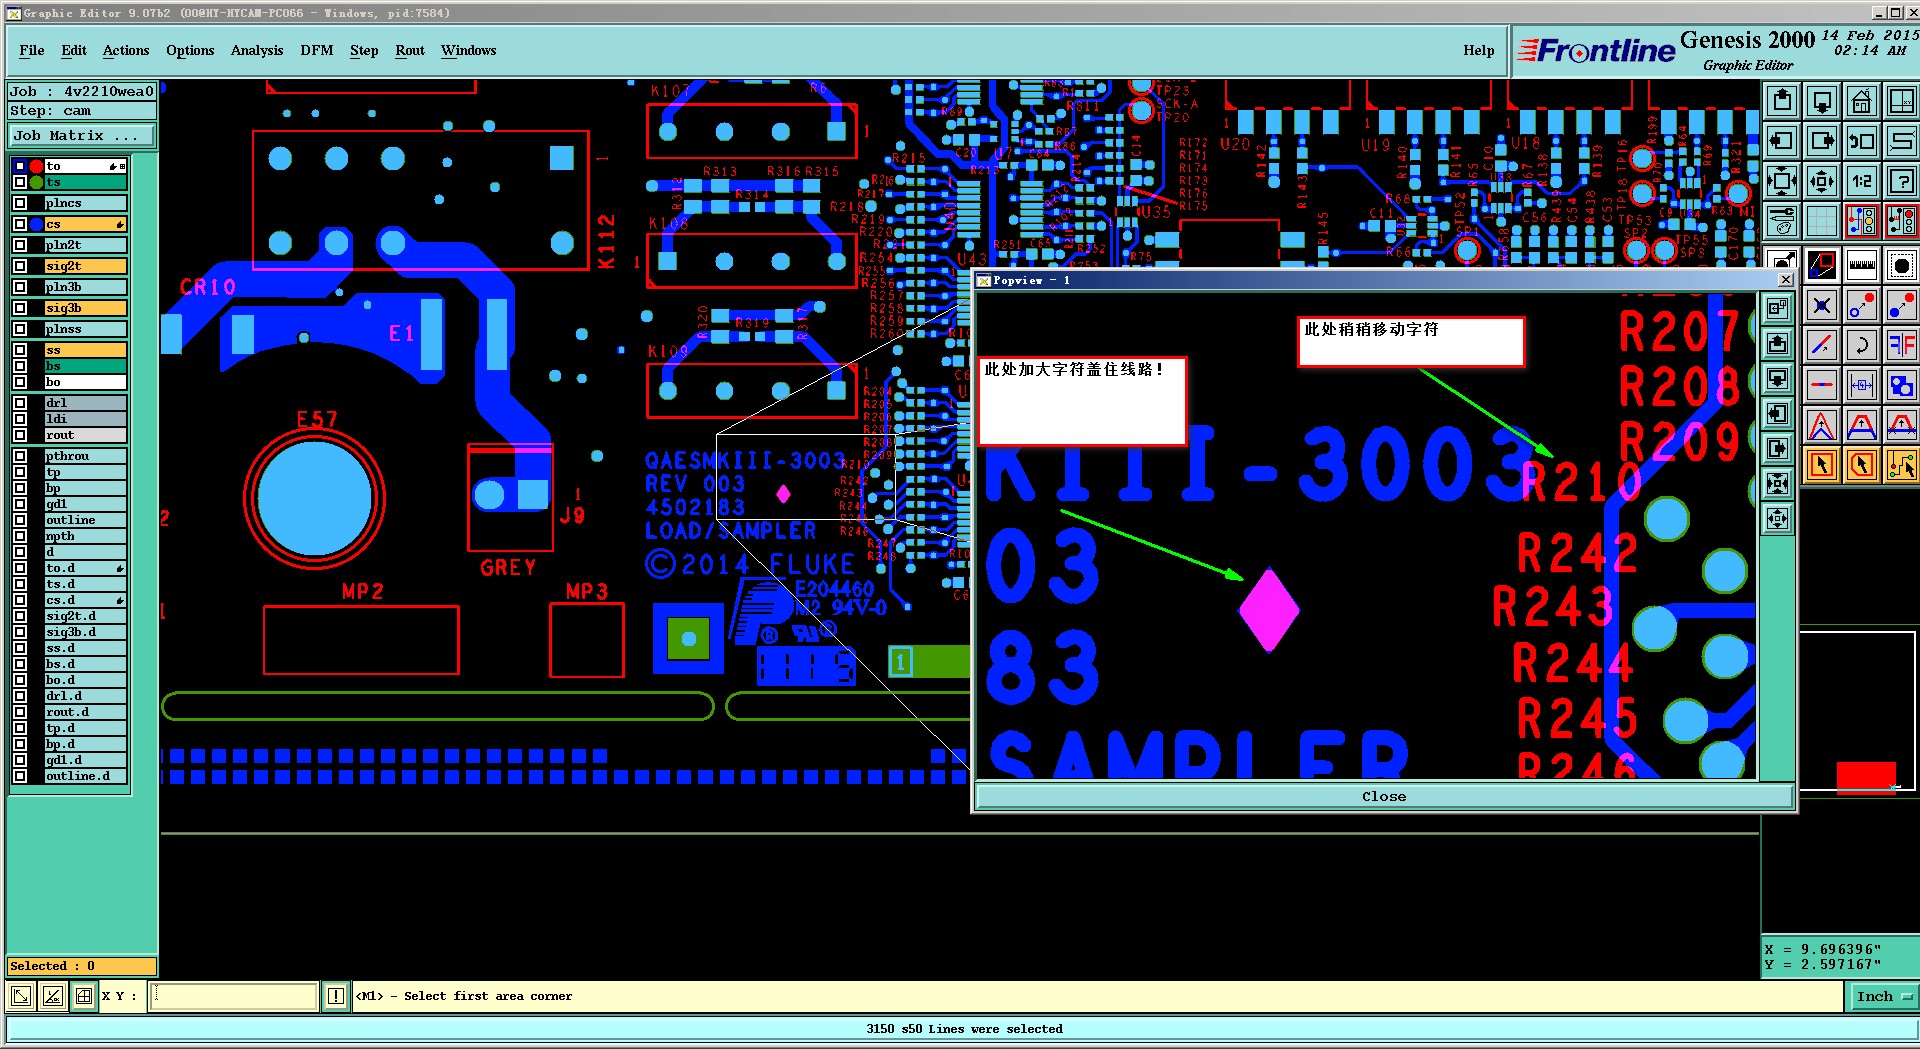Click the Job Matrix button

[x=82, y=136]
